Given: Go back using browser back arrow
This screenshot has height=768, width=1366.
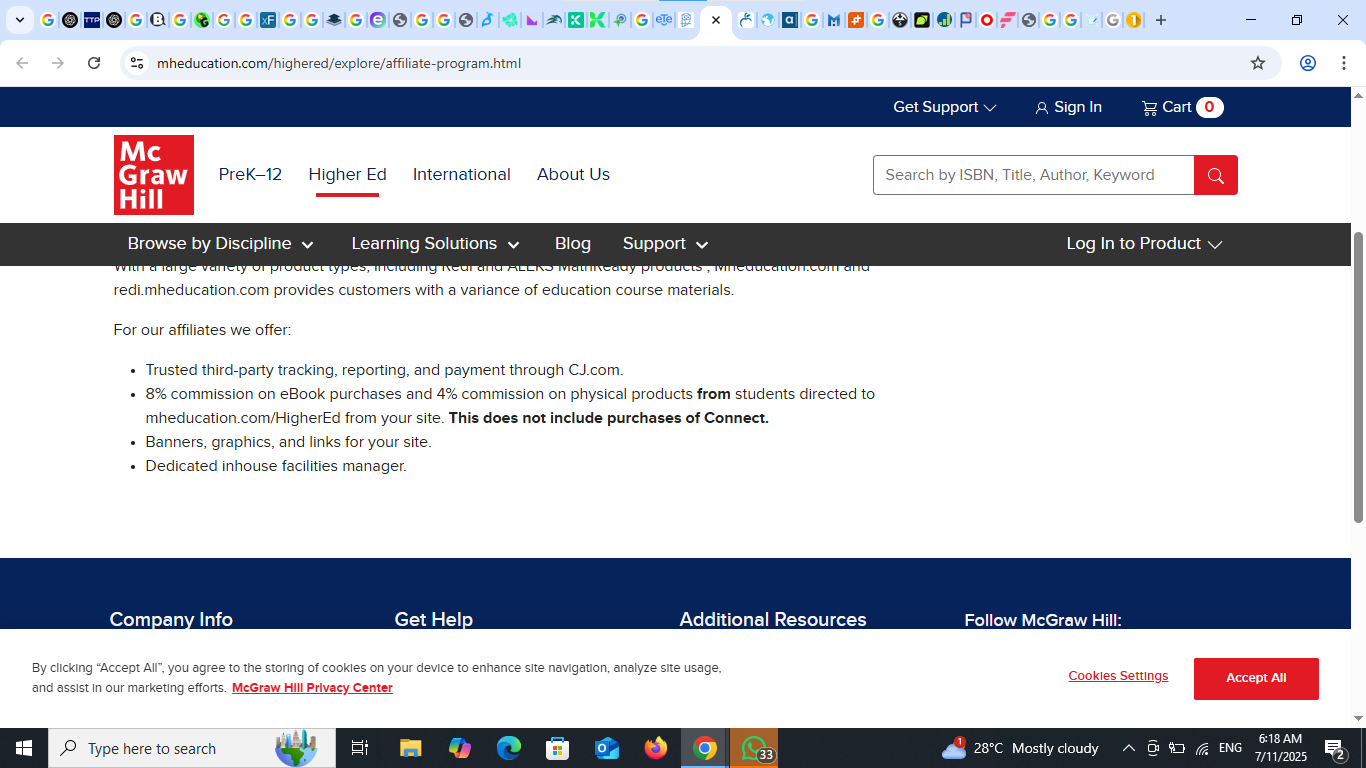Looking at the screenshot, I should click(x=22, y=63).
